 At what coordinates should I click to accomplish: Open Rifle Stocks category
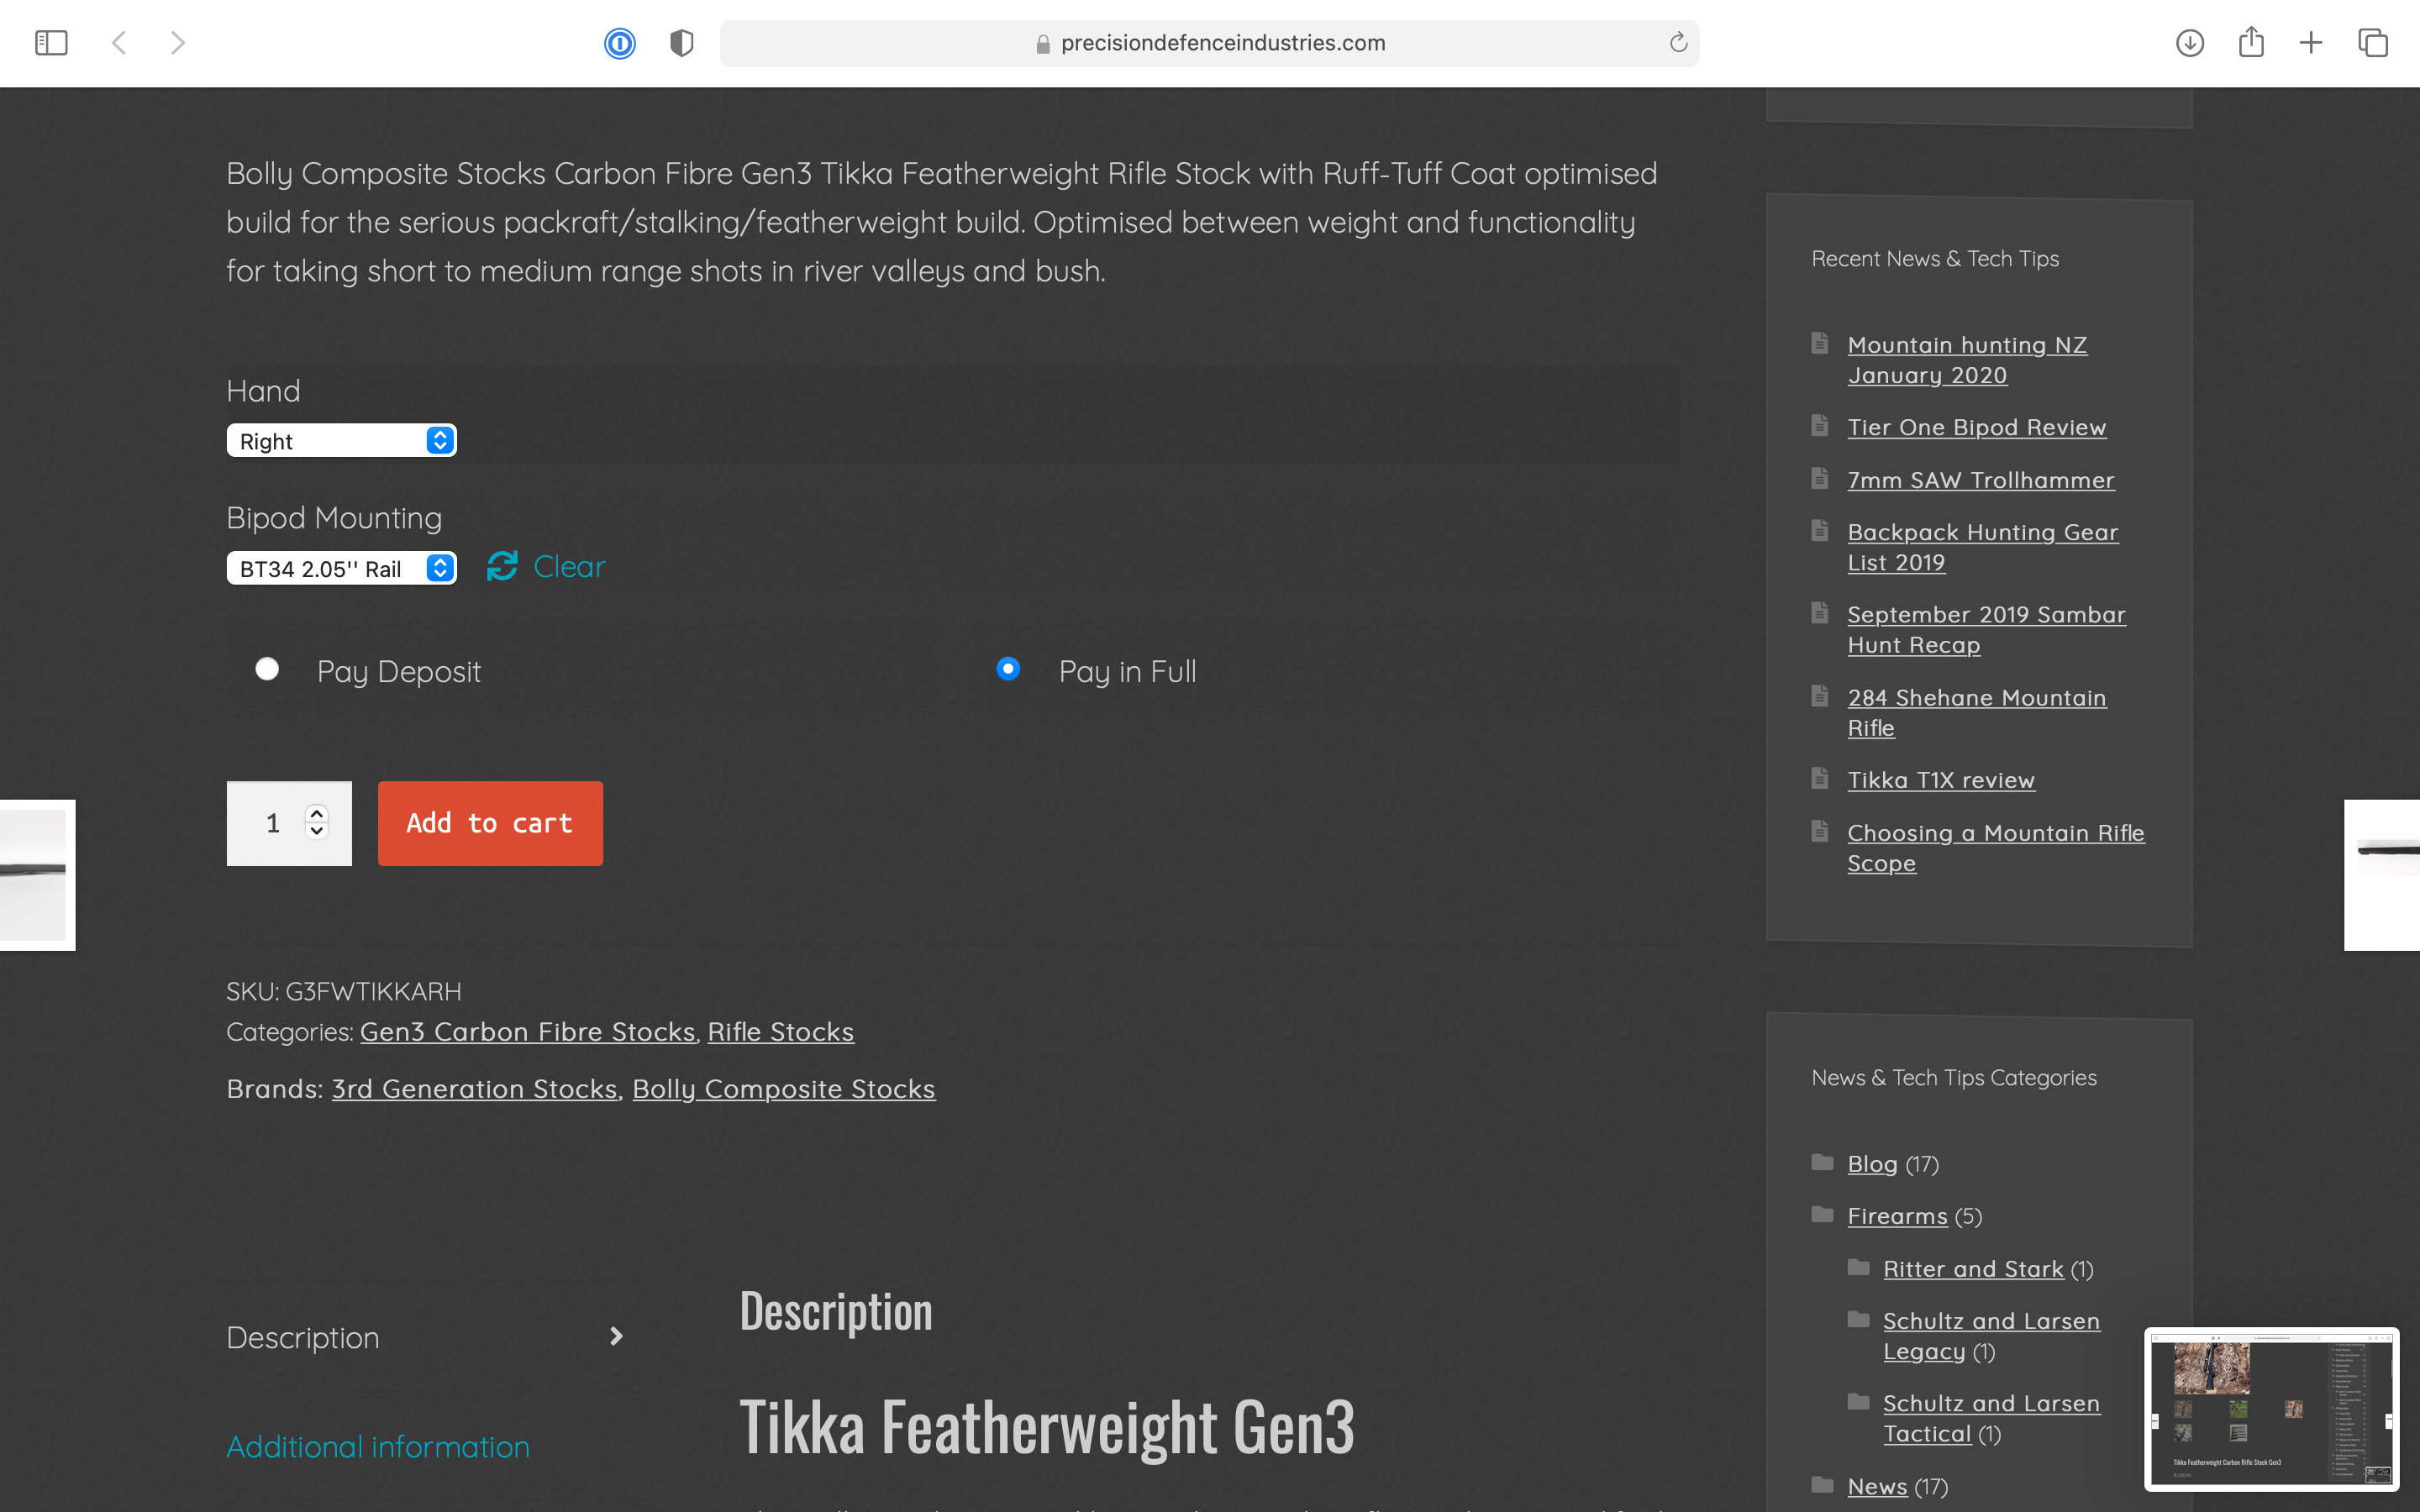pos(781,1031)
